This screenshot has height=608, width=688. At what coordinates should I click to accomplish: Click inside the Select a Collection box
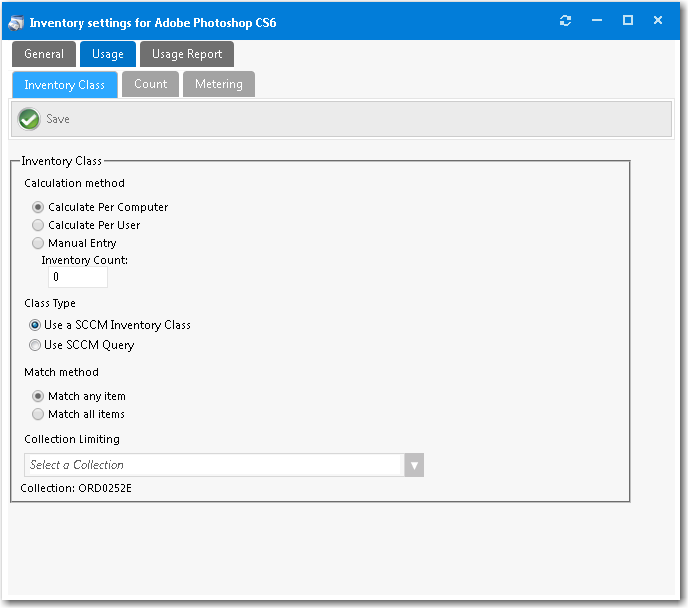[212, 465]
